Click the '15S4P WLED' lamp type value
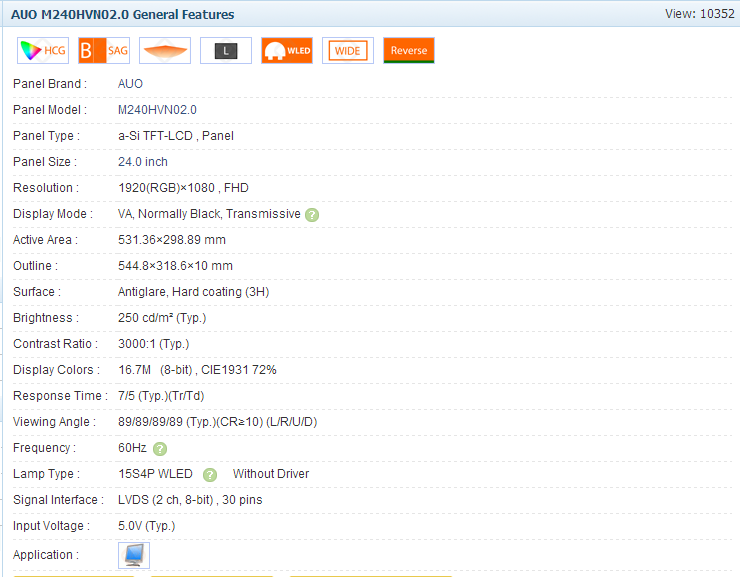 155,474
